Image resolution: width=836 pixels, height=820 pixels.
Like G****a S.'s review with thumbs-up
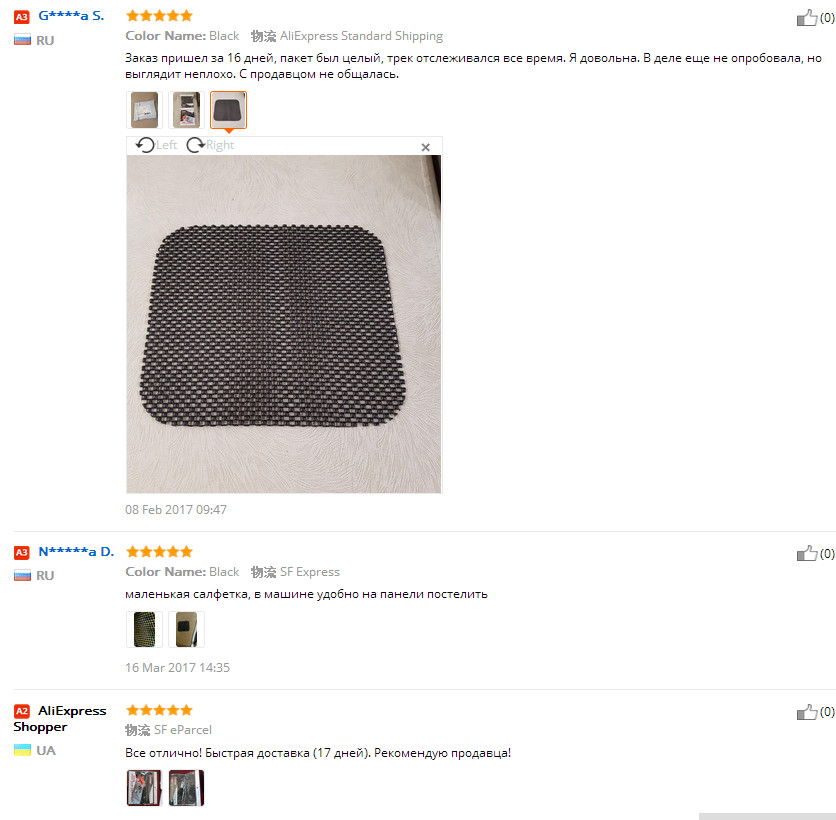pos(806,18)
